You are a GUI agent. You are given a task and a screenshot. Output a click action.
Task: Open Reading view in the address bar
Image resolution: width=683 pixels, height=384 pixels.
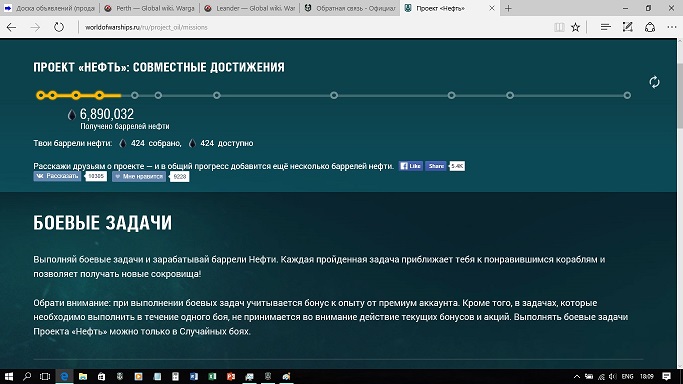(x=559, y=27)
